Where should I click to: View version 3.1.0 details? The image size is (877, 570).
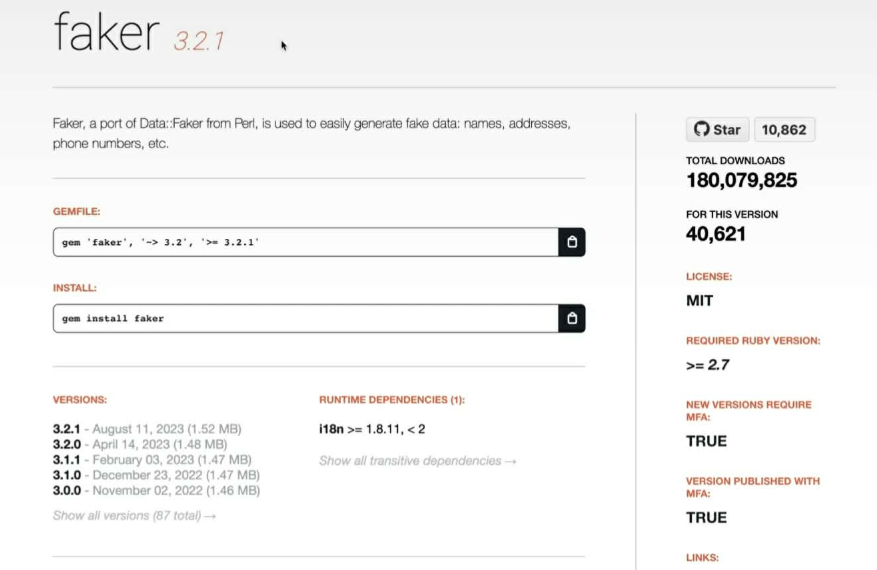point(67,475)
